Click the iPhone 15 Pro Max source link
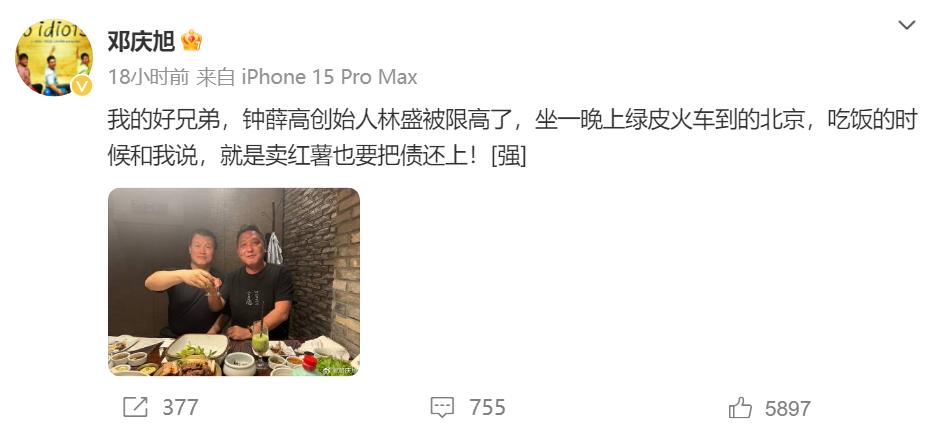Image resolution: width=937 pixels, height=432 pixels. pos(329,77)
